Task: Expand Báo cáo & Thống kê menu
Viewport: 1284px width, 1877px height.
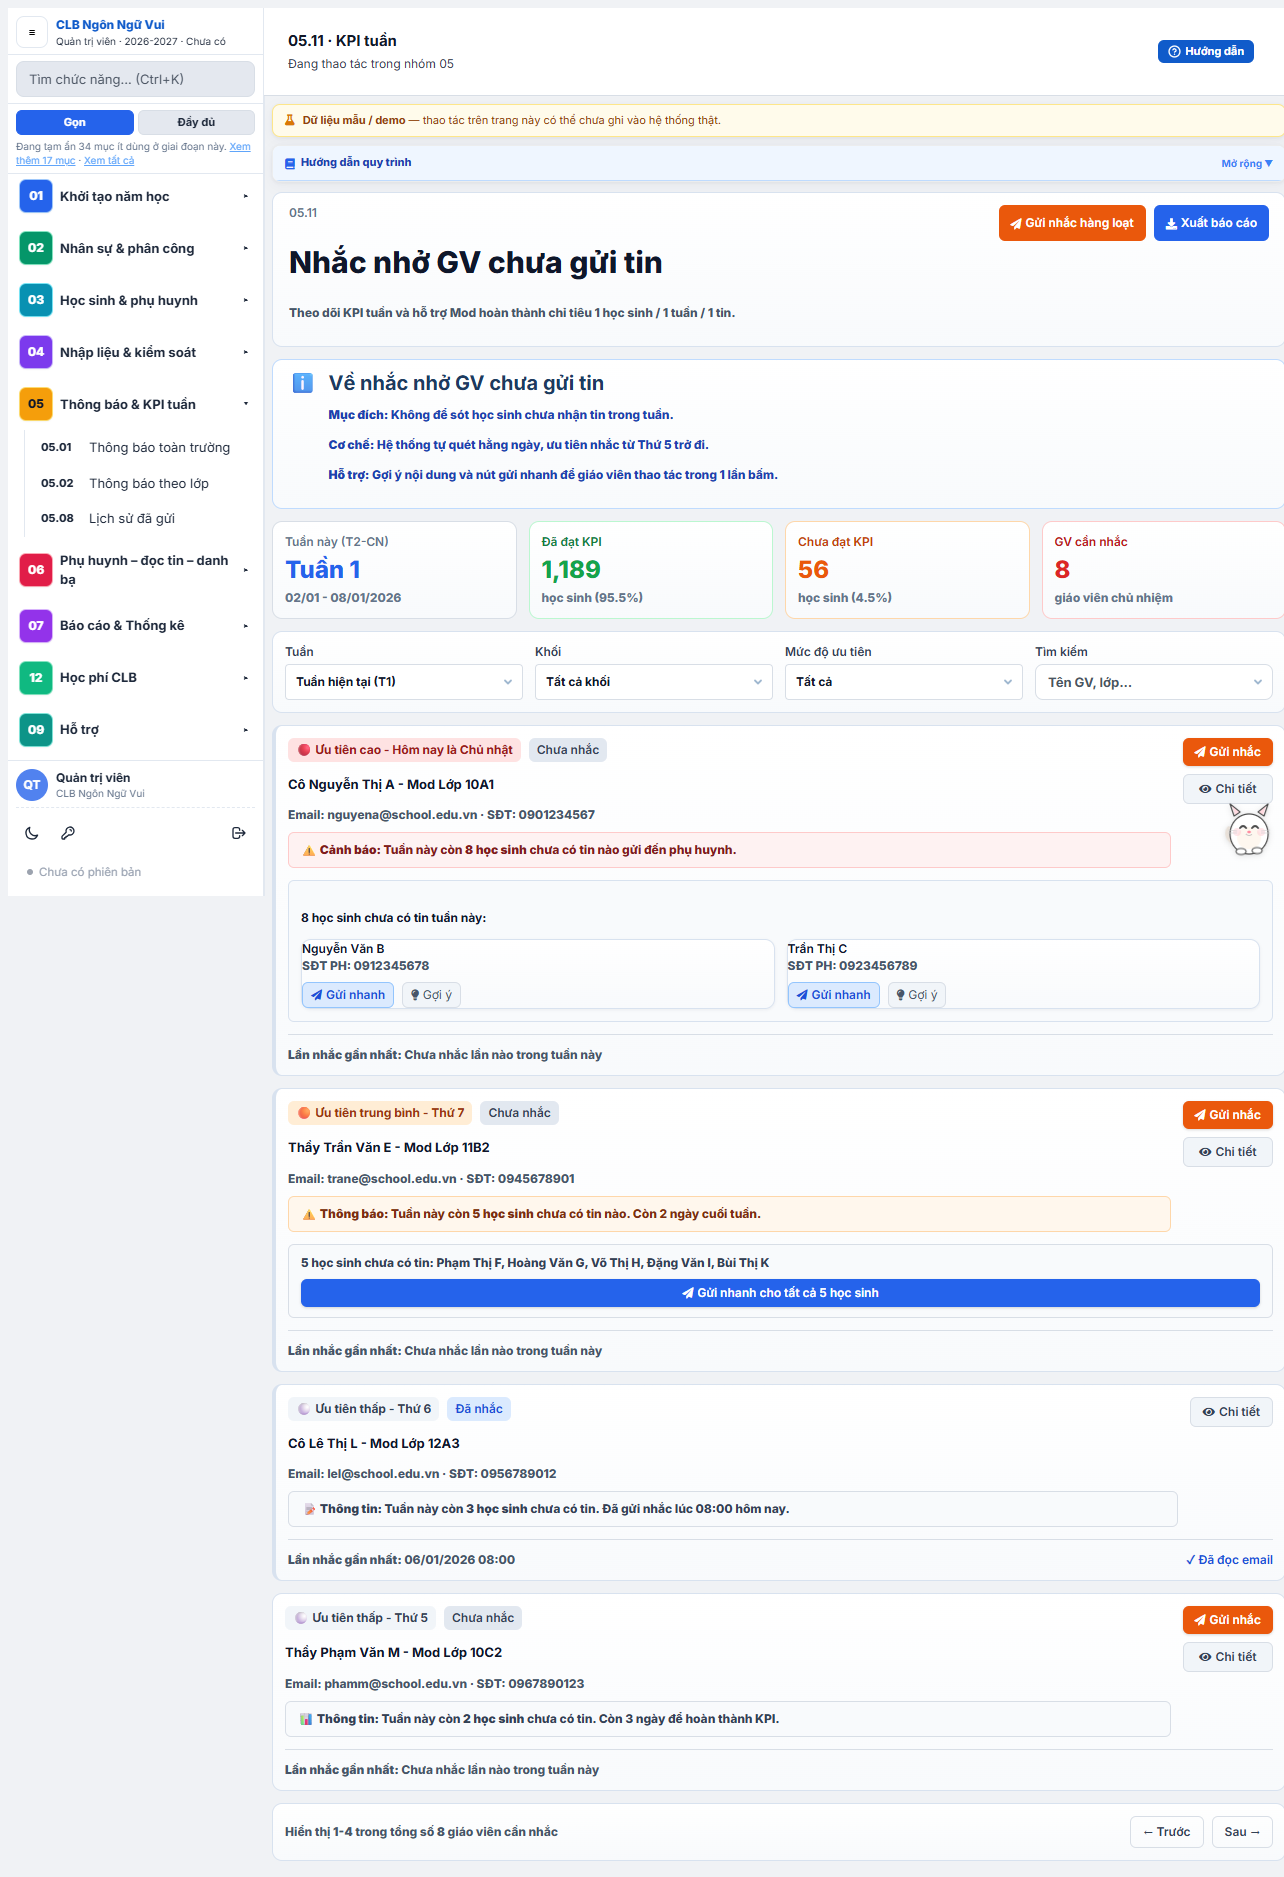Action: pos(136,626)
